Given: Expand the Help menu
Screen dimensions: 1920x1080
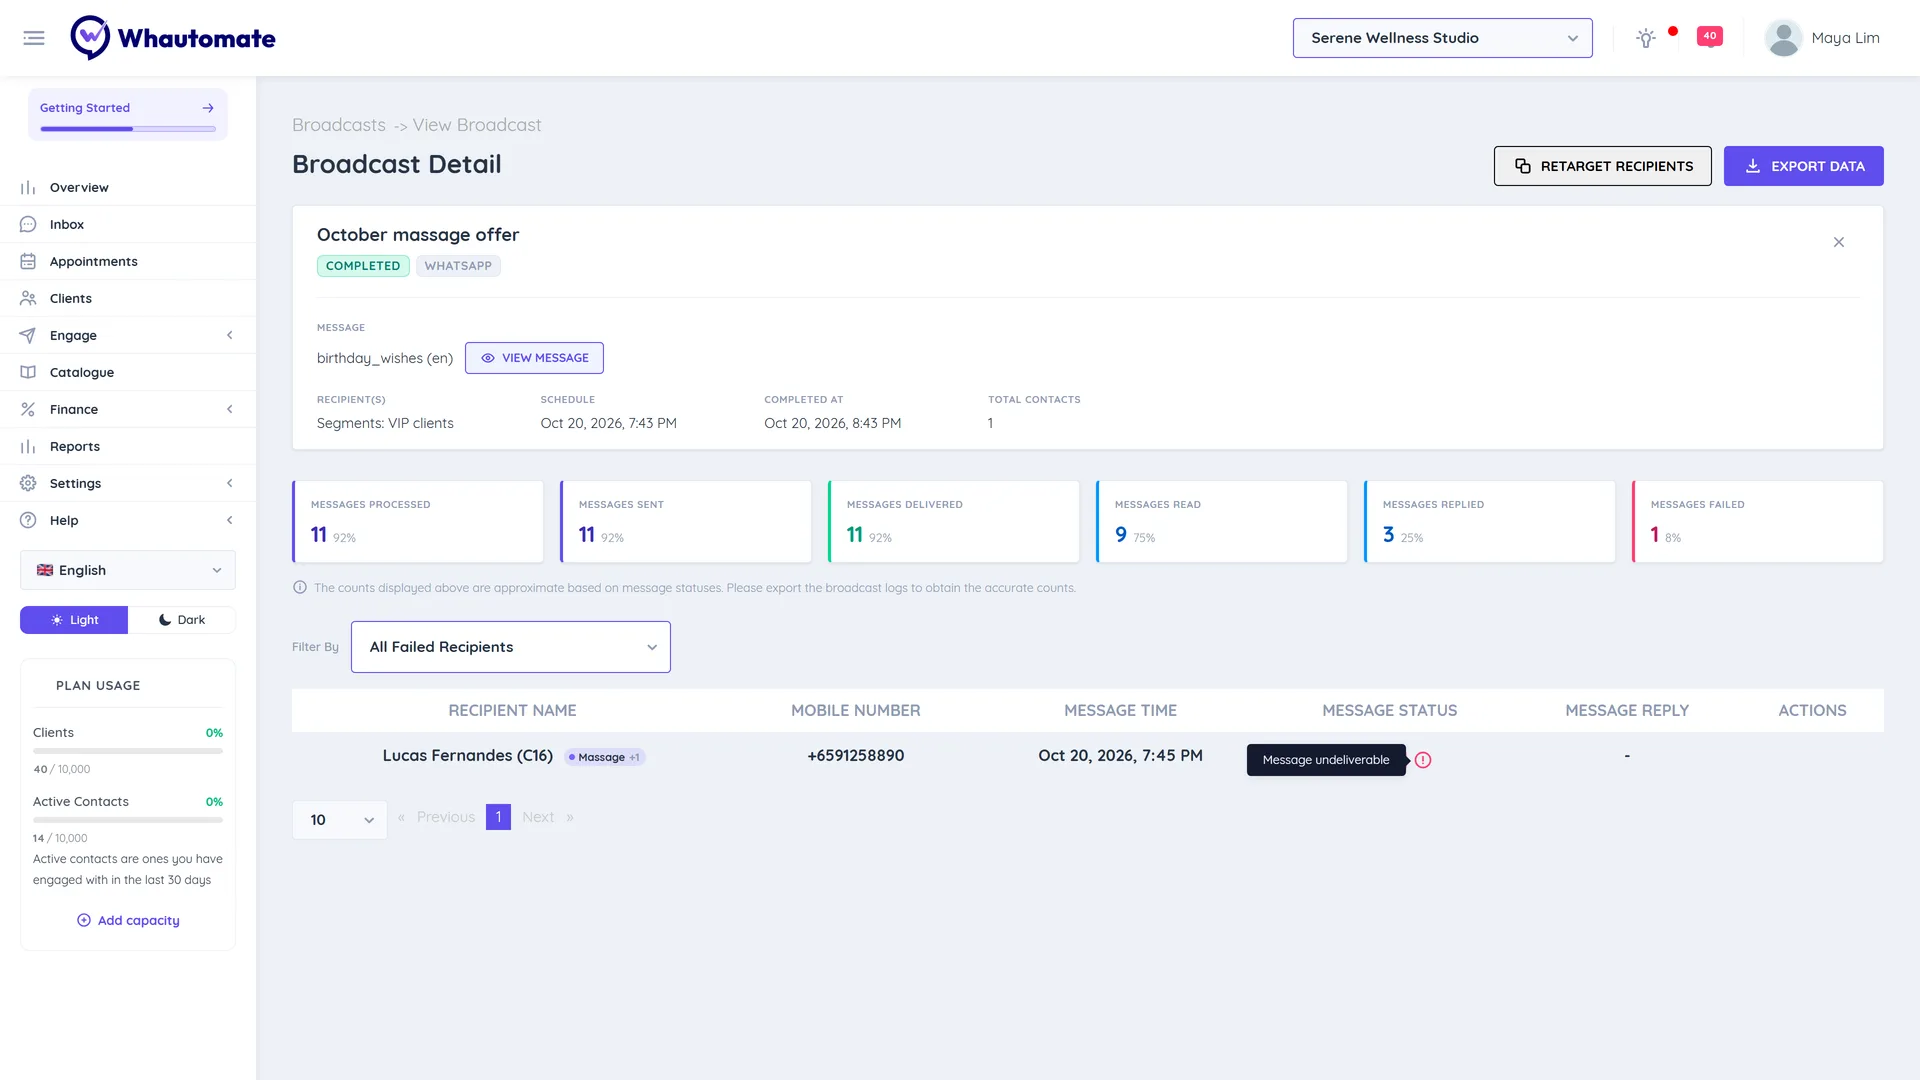Looking at the screenshot, I should click(x=128, y=520).
